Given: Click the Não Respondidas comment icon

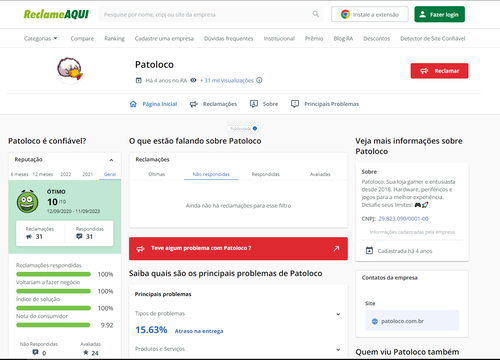Looking at the screenshot, I should [35, 352].
